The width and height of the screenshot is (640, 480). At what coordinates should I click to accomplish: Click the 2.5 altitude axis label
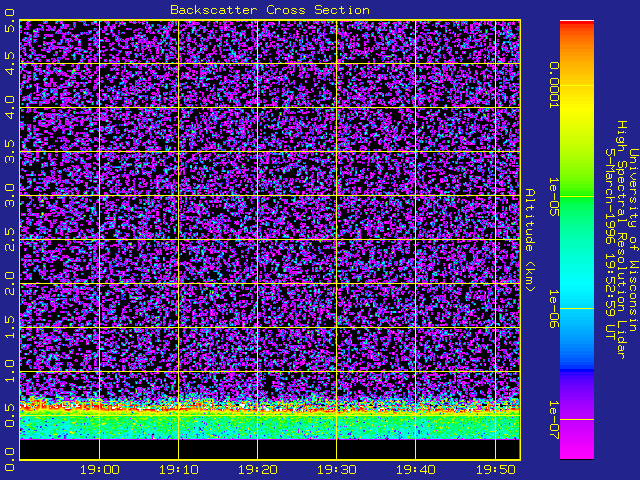pyautogui.click(x=9, y=240)
